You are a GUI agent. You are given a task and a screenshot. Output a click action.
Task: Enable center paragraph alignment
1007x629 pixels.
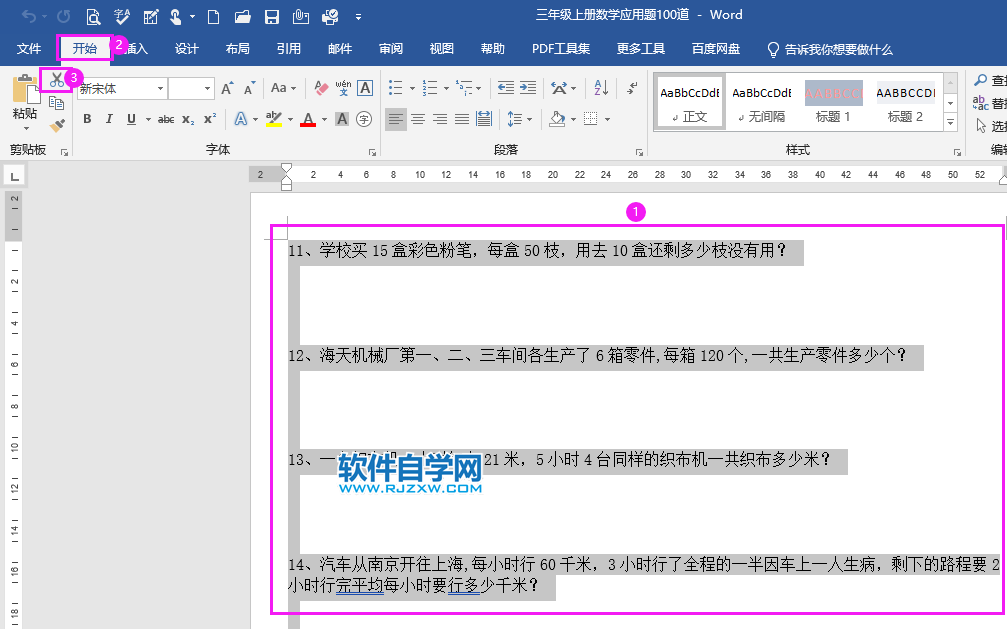[418, 119]
